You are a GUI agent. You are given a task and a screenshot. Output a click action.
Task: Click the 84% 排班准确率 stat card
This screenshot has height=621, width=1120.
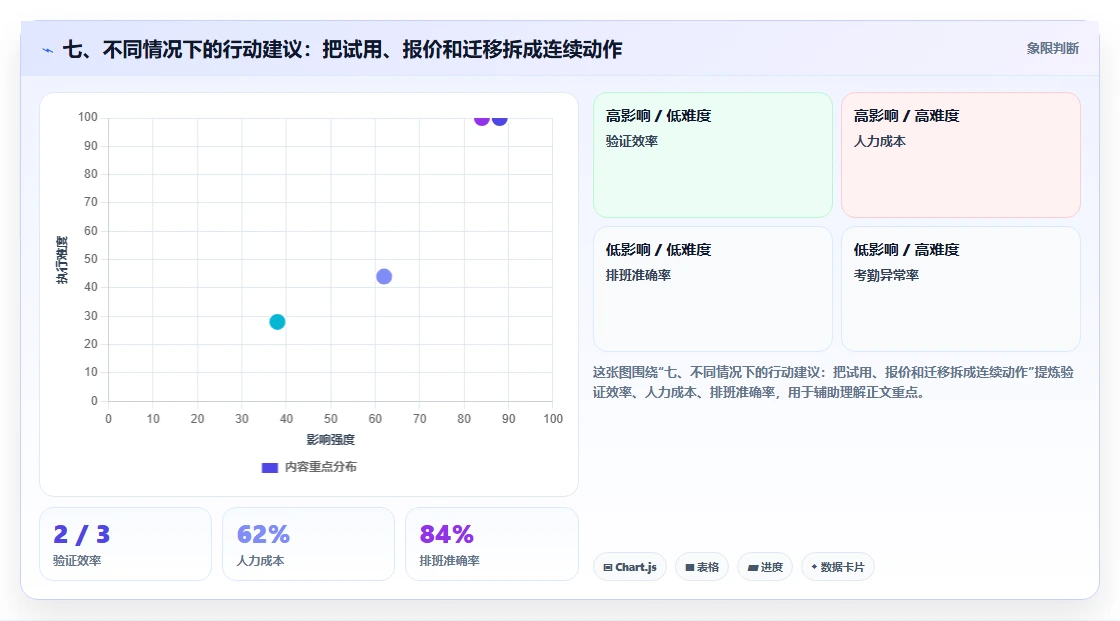(491, 544)
